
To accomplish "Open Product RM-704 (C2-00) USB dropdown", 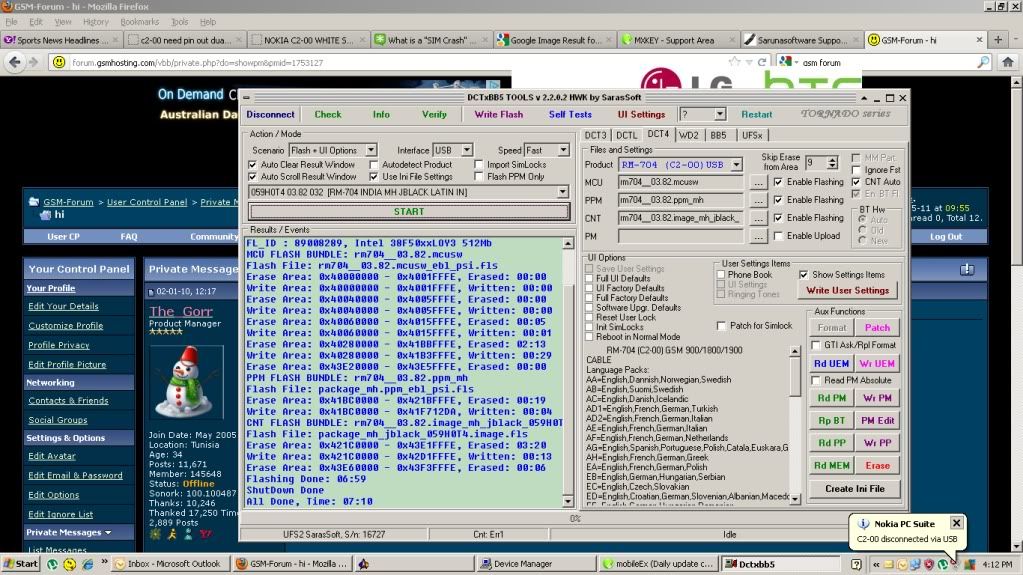I will [736, 164].
